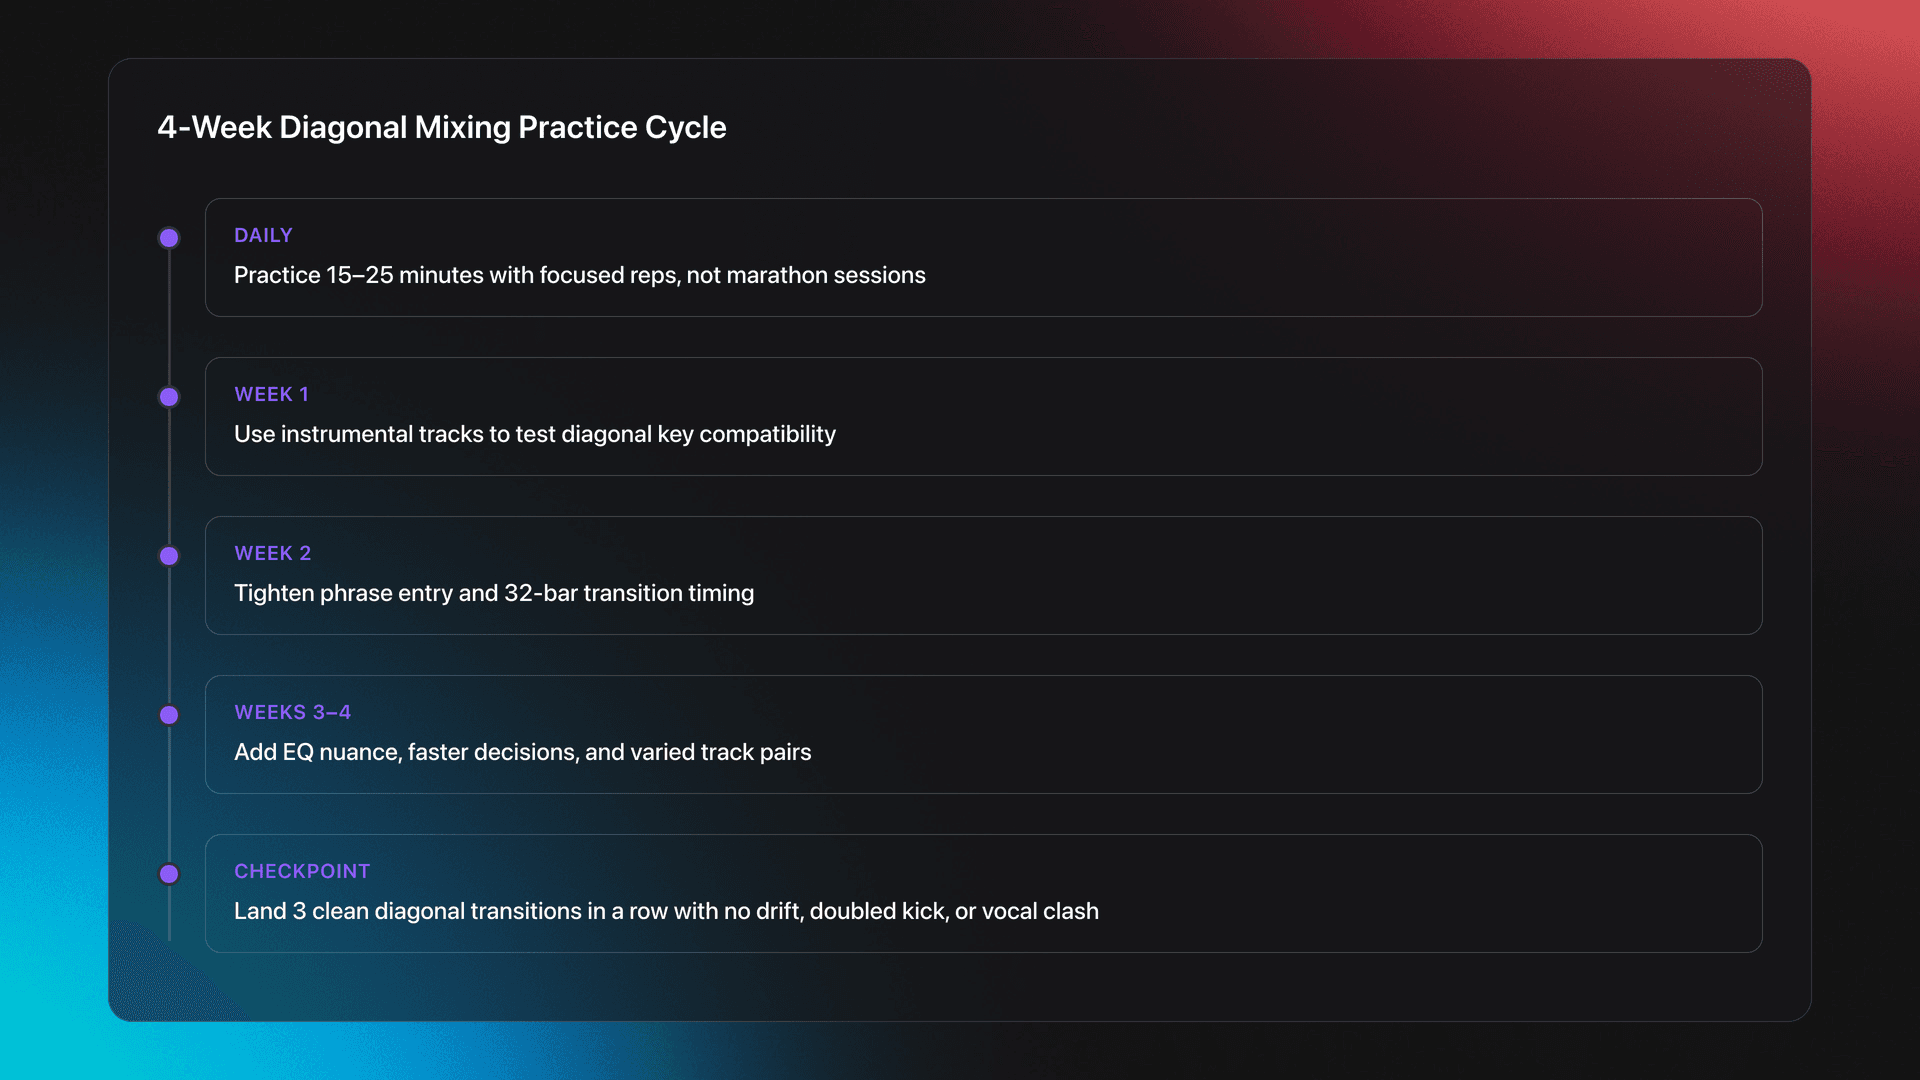Click the Checkpoint timeline dot
This screenshot has width=1920, height=1080.
[x=169, y=874]
